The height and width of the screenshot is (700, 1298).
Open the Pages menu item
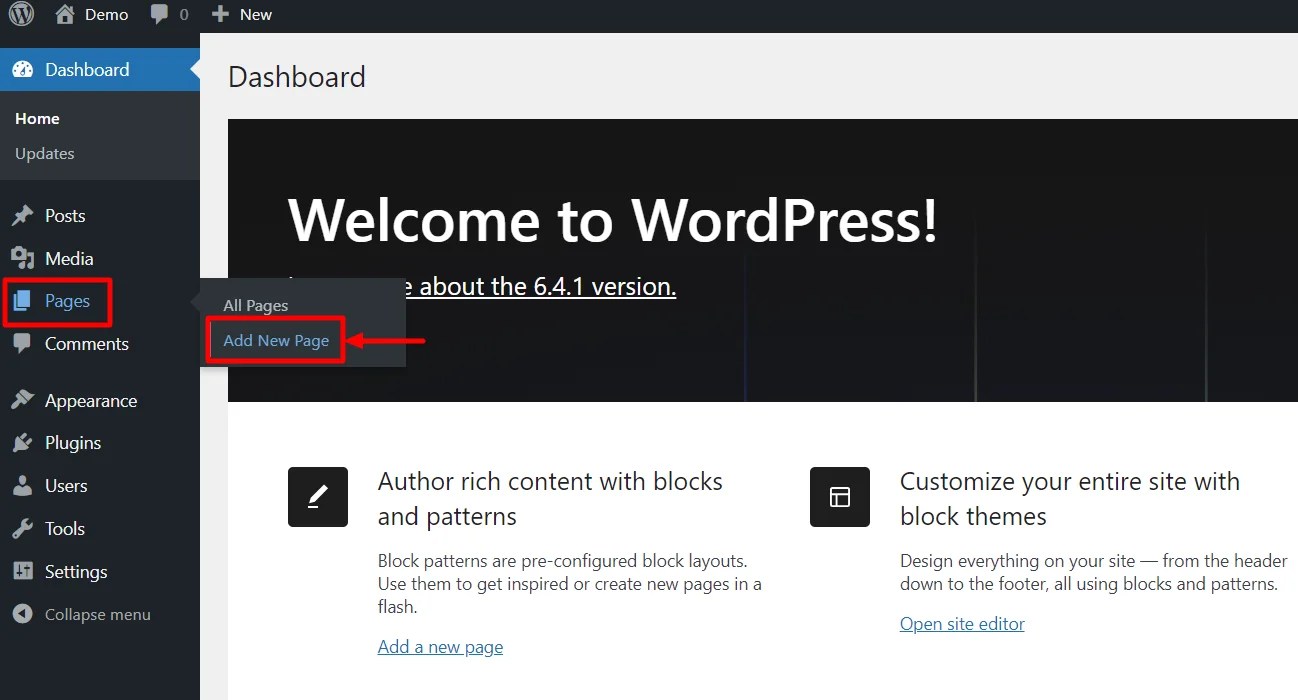[57, 301]
